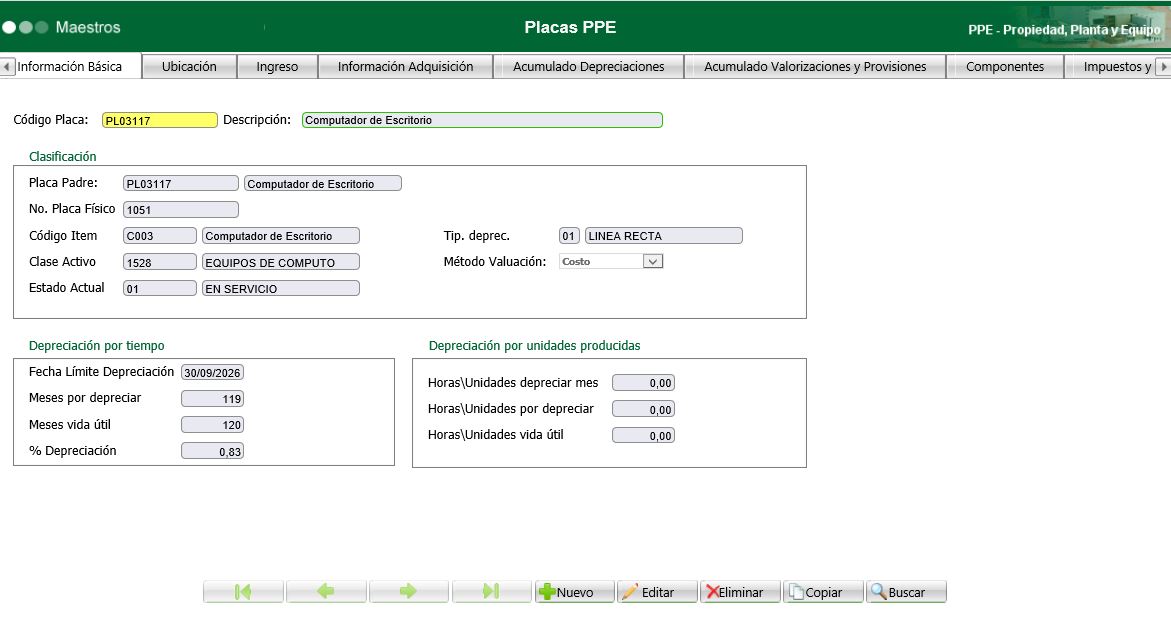Click the Clasificación section heading

point(63,156)
